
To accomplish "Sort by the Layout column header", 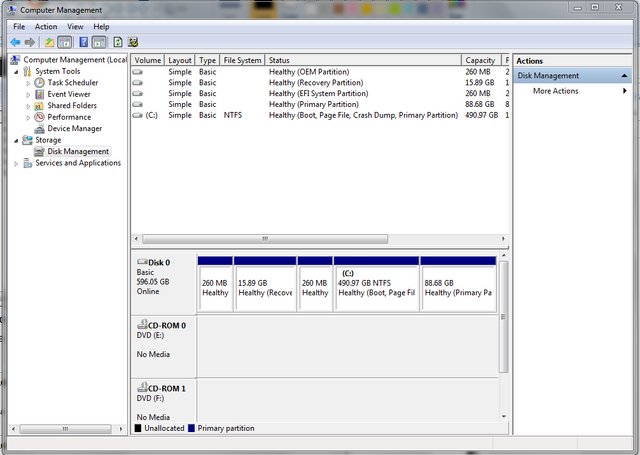I will [180, 60].
